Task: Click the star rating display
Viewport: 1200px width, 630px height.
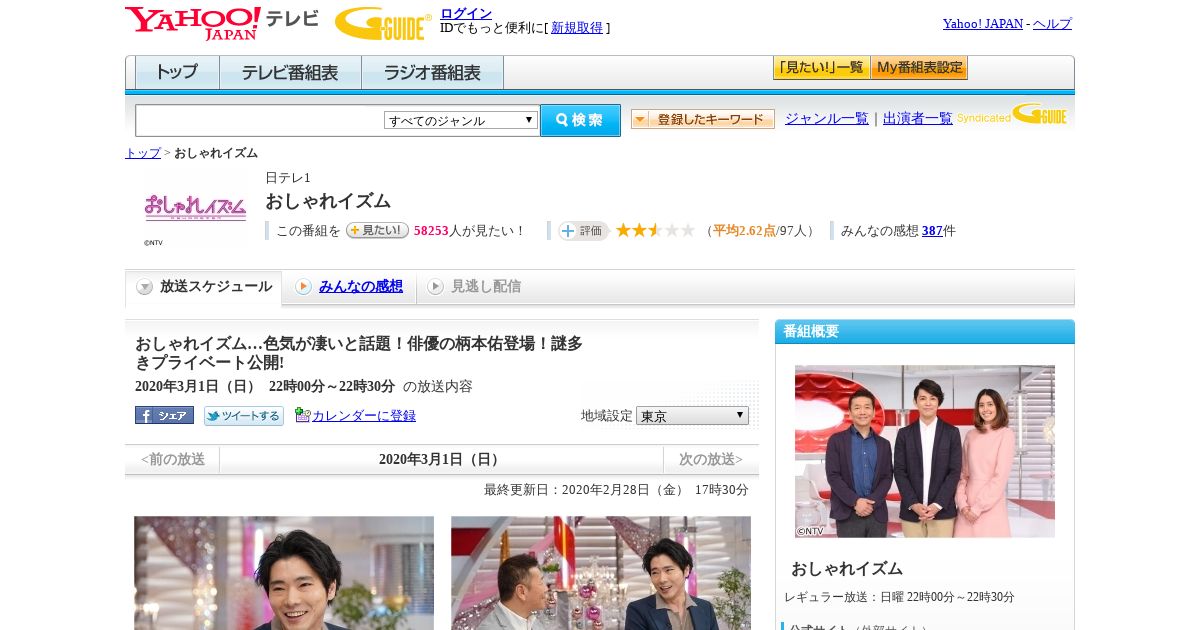Action: coord(655,231)
